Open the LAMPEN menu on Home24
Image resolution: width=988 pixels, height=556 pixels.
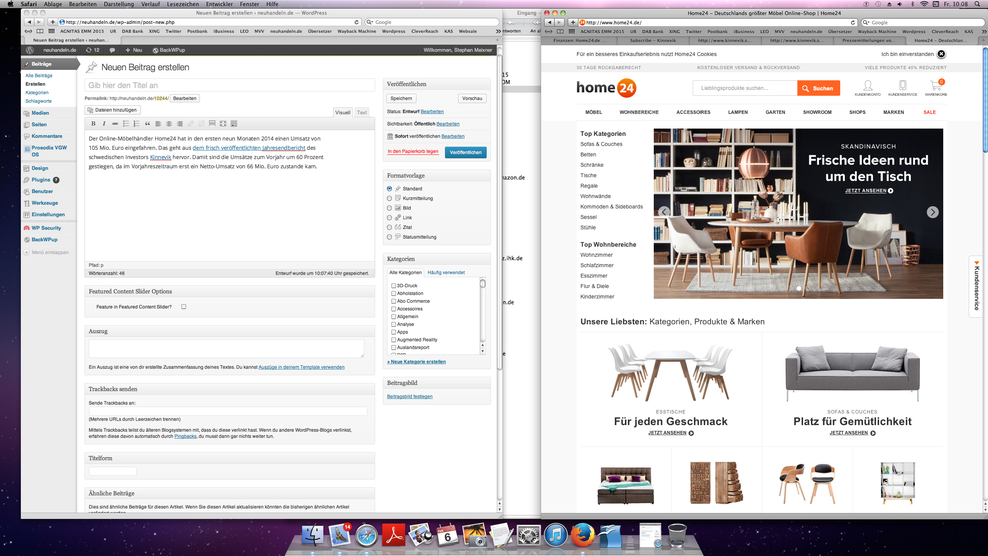(x=738, y=112)
